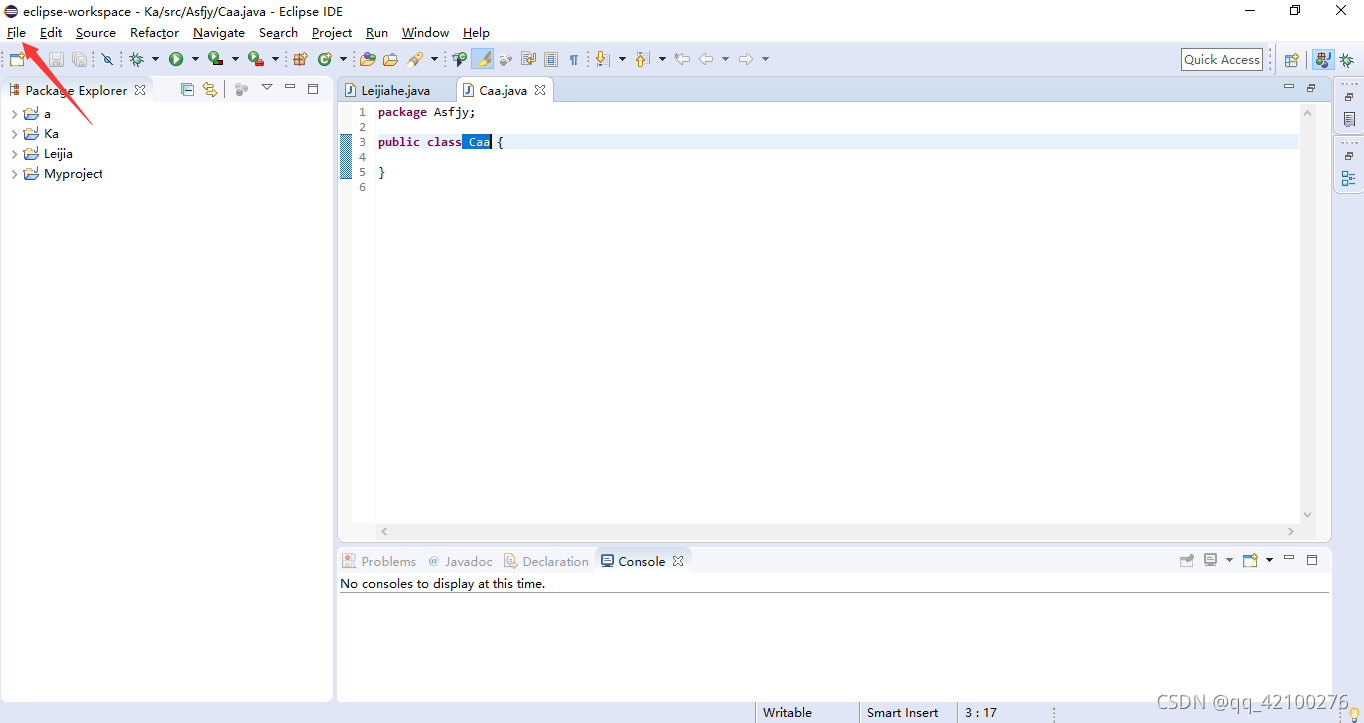
Task: Open the Debug launch dropdown arrow
Action: 155,59
